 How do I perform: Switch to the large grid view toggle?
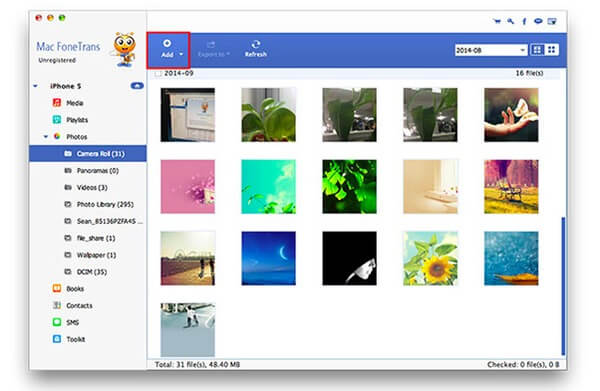[537, 50]
